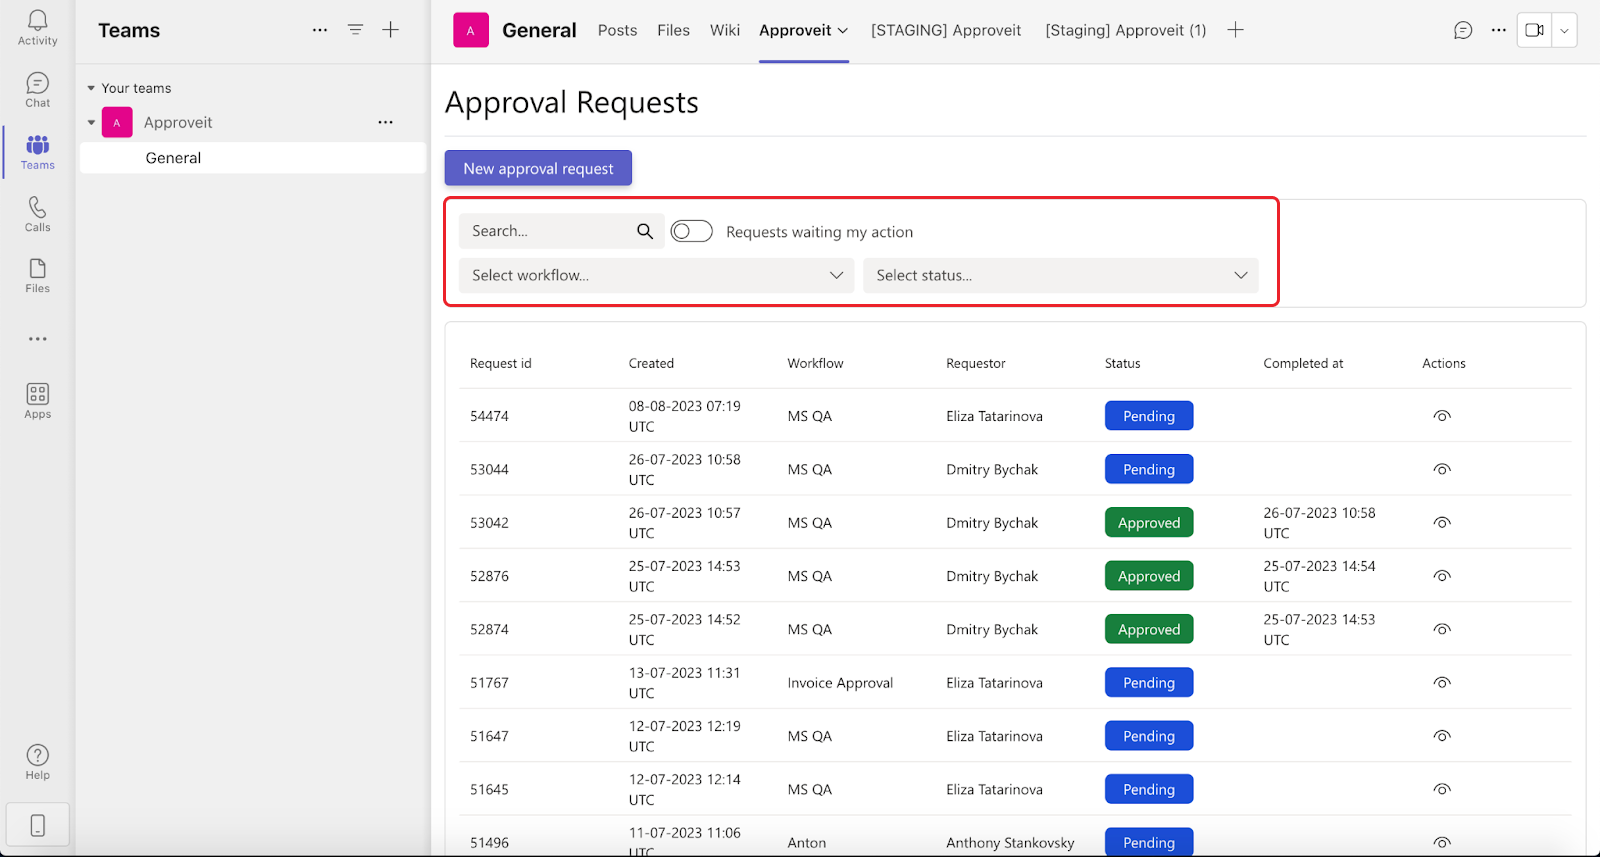Open the [Staging] Approveit (1) tab
This screenshot has height=857, width=1600.
(1126, 30)
